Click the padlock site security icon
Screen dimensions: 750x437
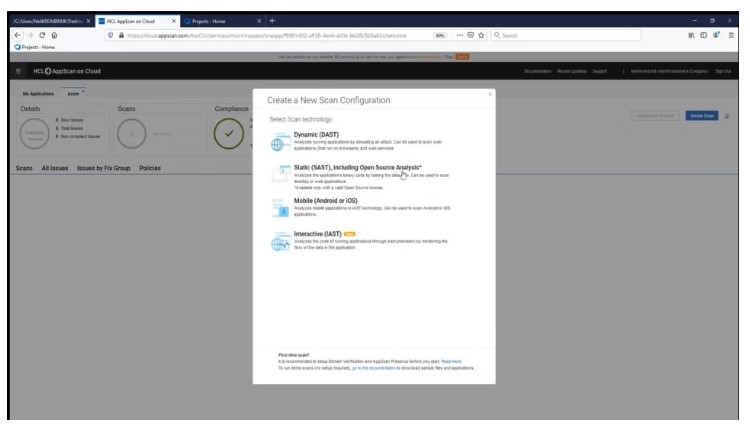point(121,35)
